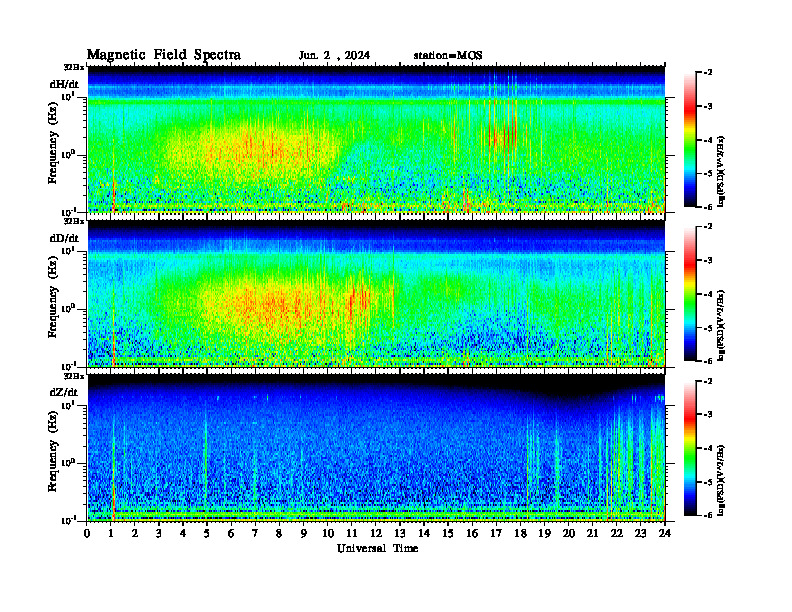This screenshot has height=612, width=792.
Task: Click the "-3" tick on dD/dt color scale
Action: pos(708,260)
